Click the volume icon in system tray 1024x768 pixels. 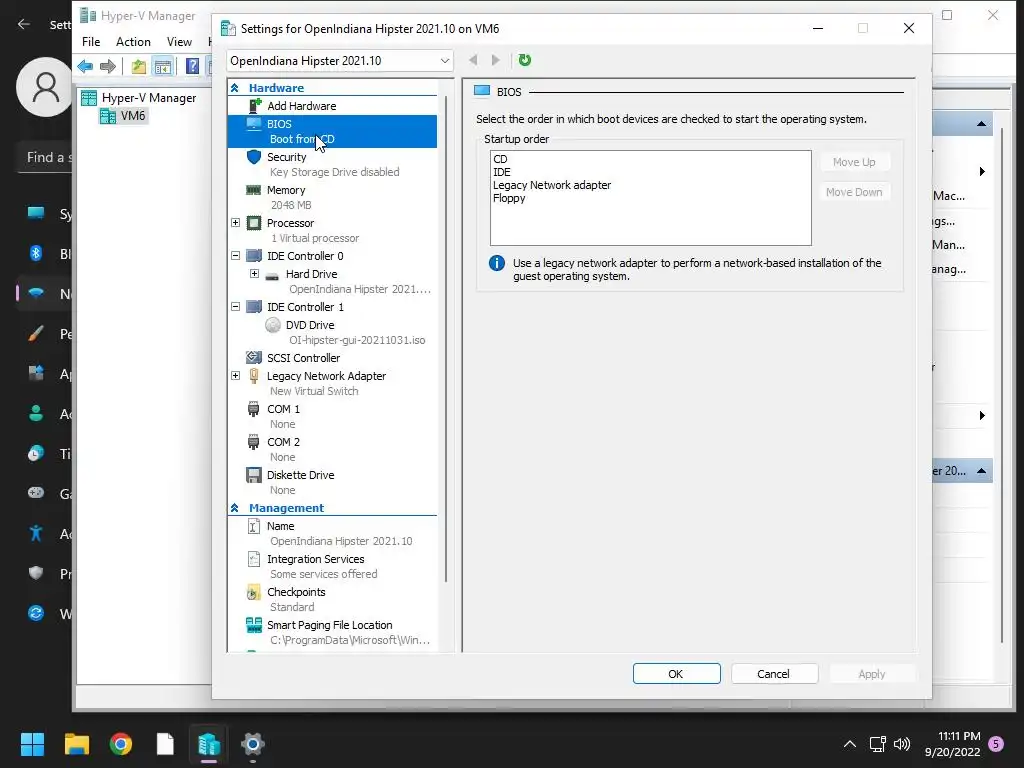(902, 743)
